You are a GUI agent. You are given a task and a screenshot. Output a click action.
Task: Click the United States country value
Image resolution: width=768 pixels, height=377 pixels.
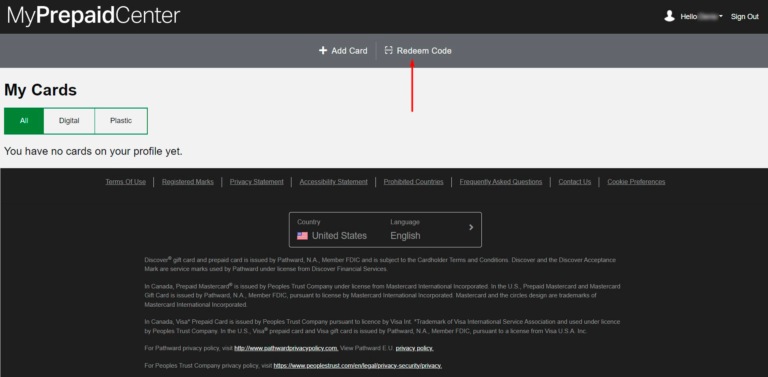pos(339,236)
